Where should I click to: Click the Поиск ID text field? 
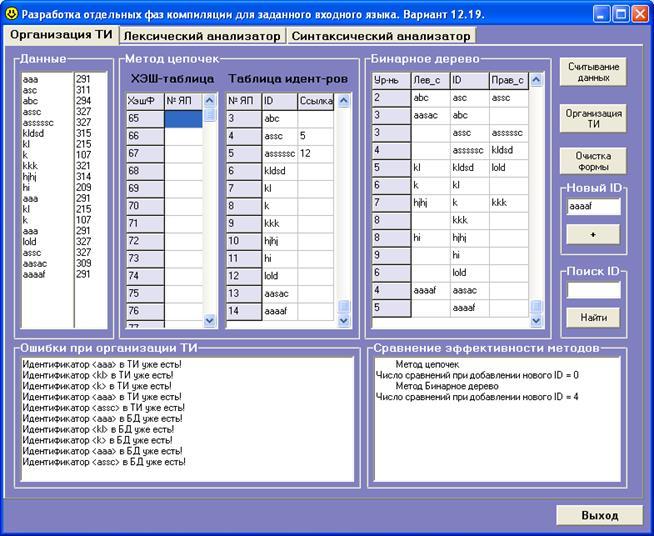click(593, 289)
